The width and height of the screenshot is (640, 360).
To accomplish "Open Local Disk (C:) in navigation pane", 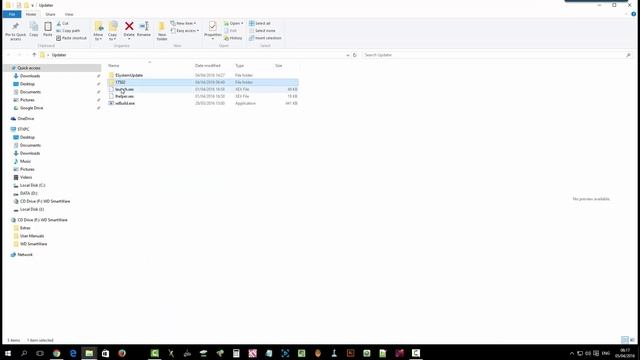I will click(32, 185).
